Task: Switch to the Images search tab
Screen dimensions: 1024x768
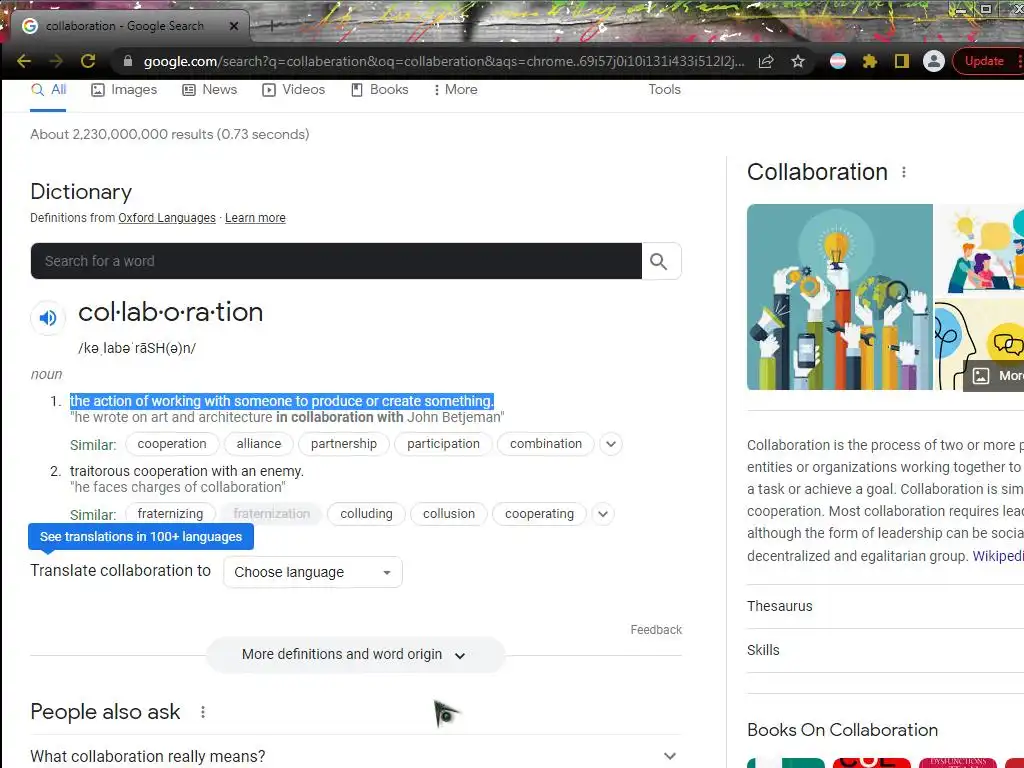Action: coord(124,90)
